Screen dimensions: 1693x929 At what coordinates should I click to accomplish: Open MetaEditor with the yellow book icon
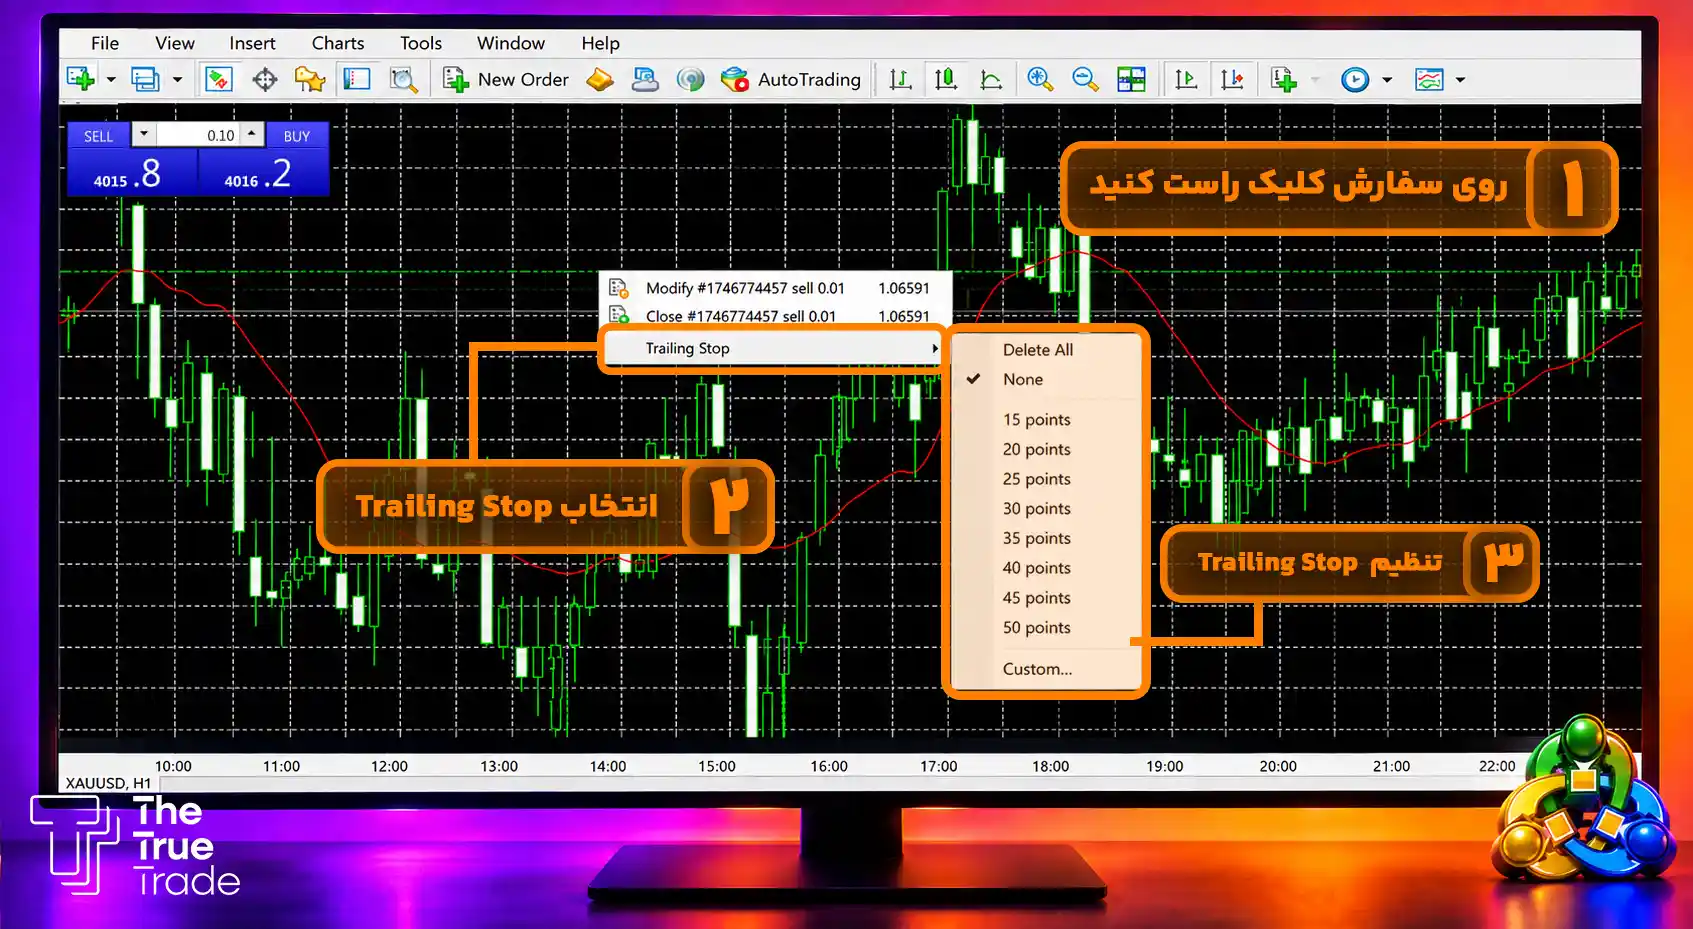[600, 79]
